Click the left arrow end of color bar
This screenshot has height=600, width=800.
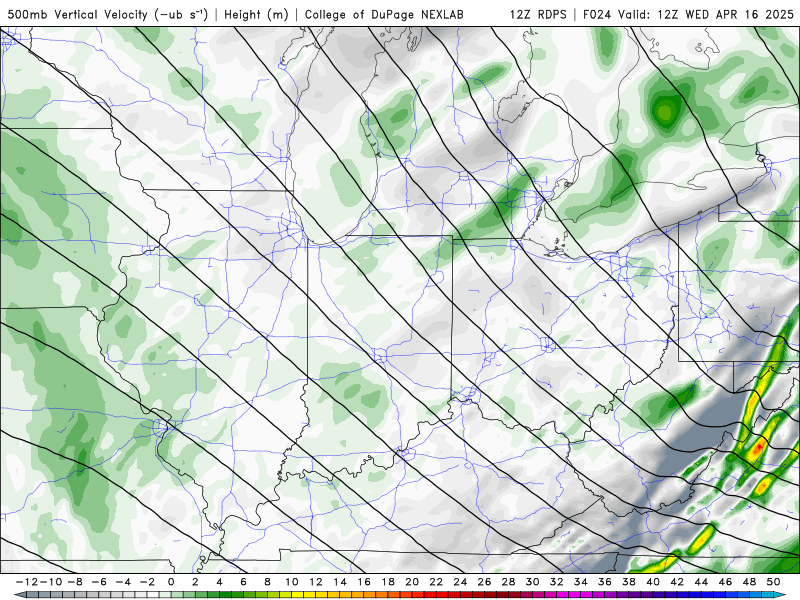20,595
